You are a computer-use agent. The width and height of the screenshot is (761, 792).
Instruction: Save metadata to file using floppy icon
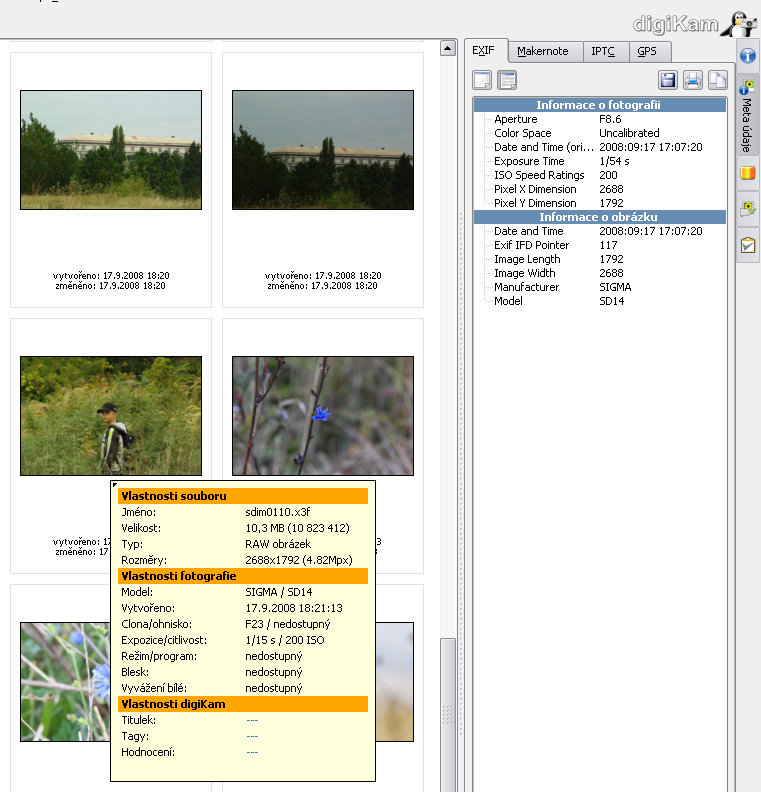[668, 80]
